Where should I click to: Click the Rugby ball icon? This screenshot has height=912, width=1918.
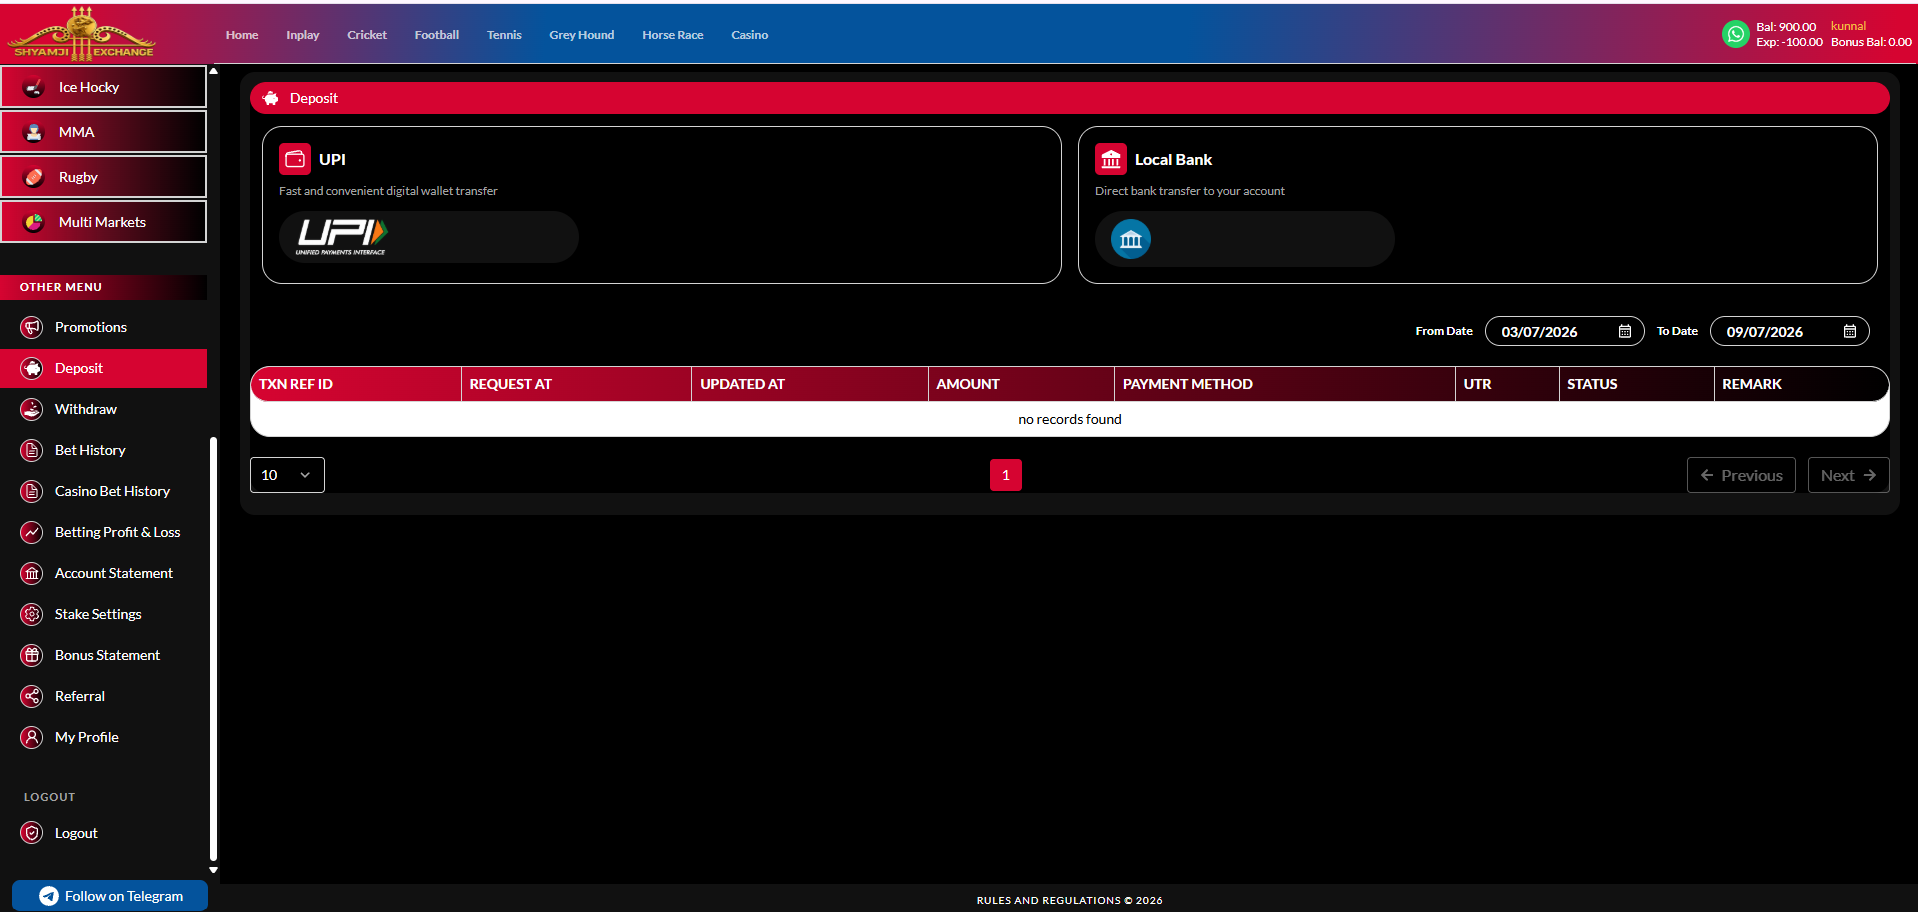[x=34, y=177]
